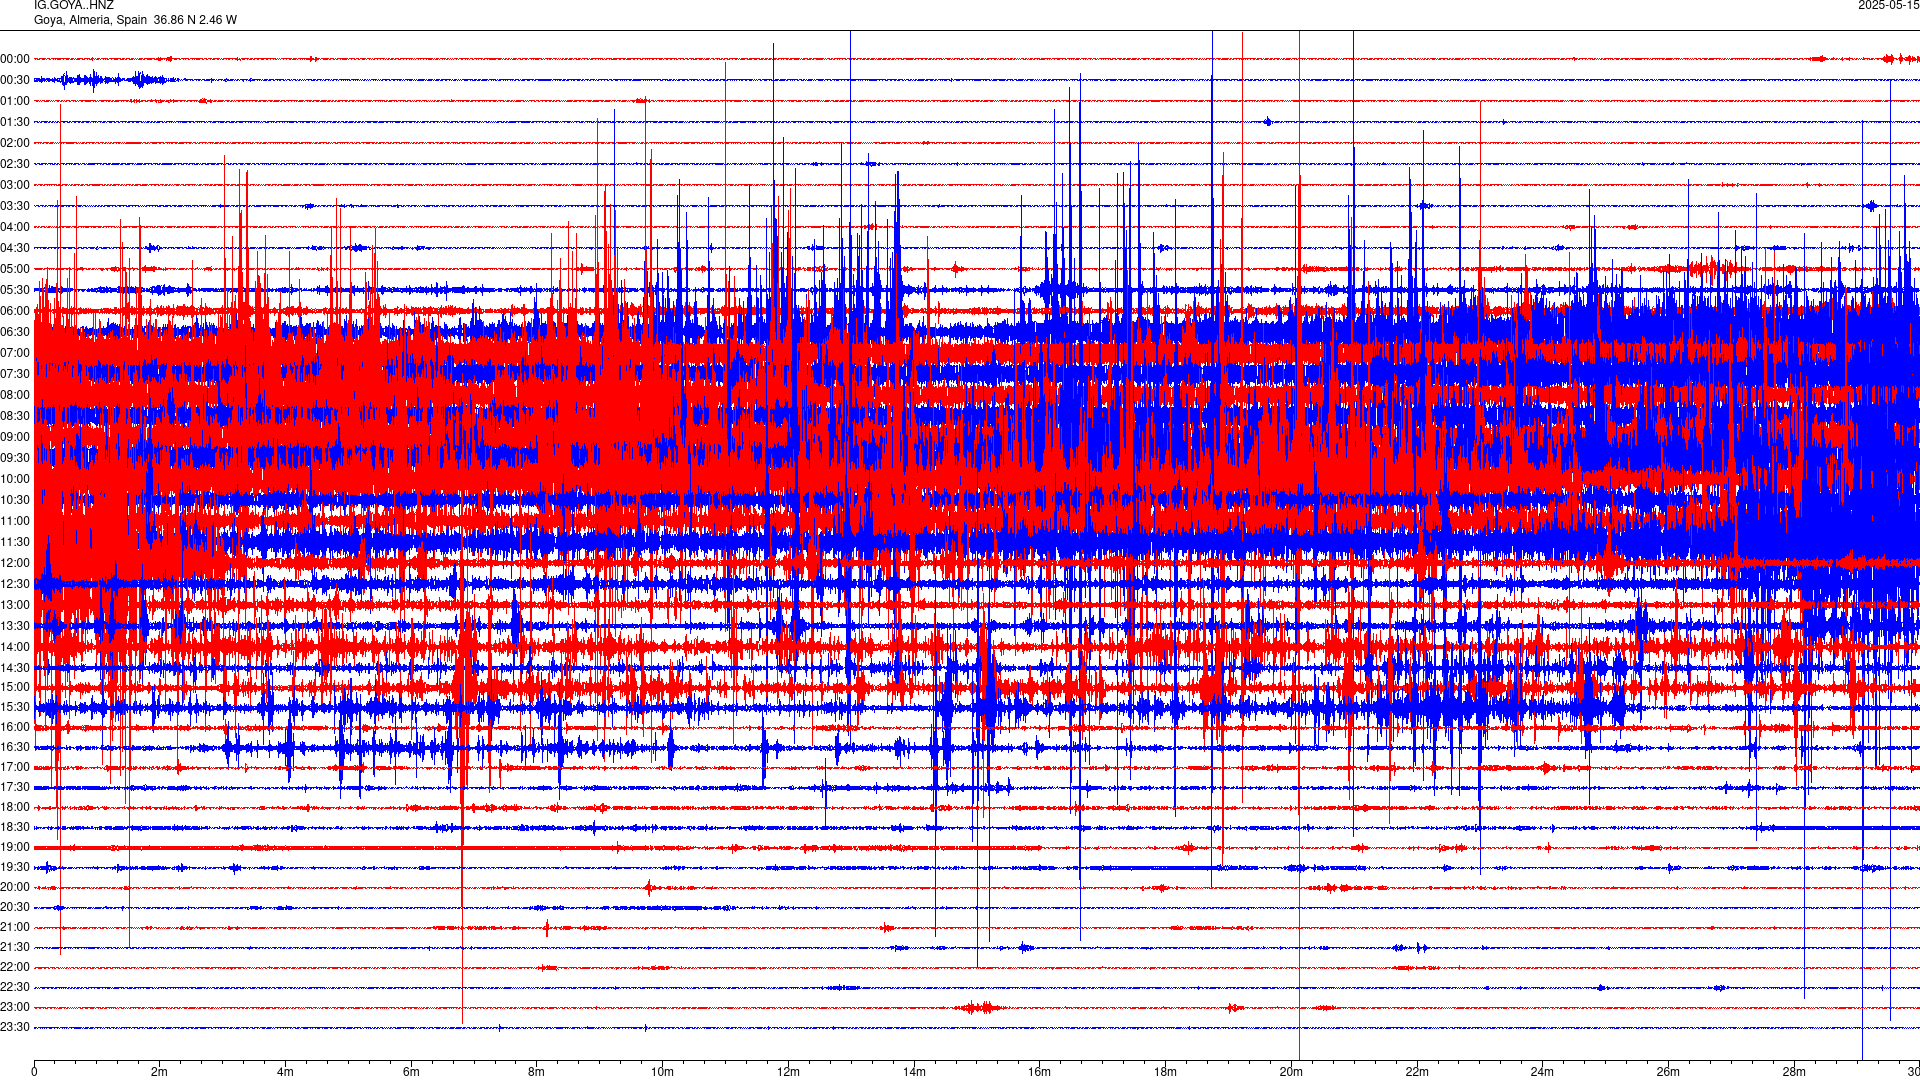Select the 18:00 time row label
The image size is (1920, 1080).
(15, 807)
